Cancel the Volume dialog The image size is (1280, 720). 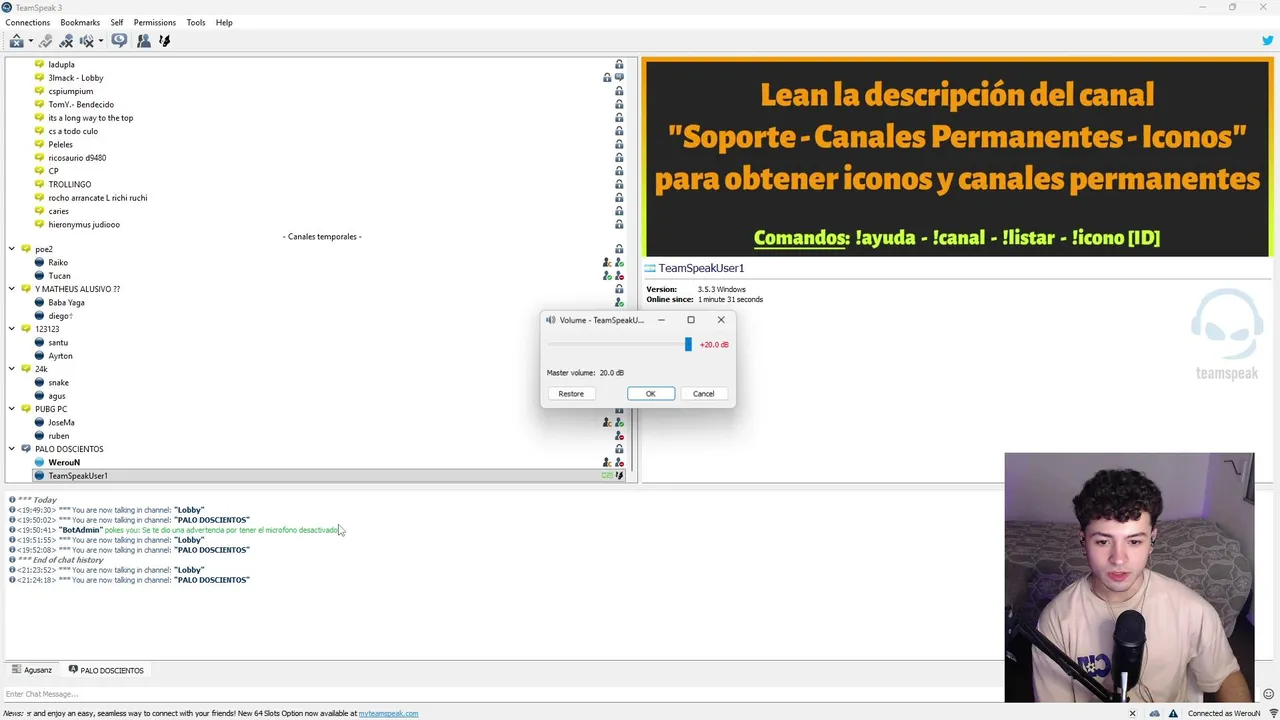click(704, 394)
